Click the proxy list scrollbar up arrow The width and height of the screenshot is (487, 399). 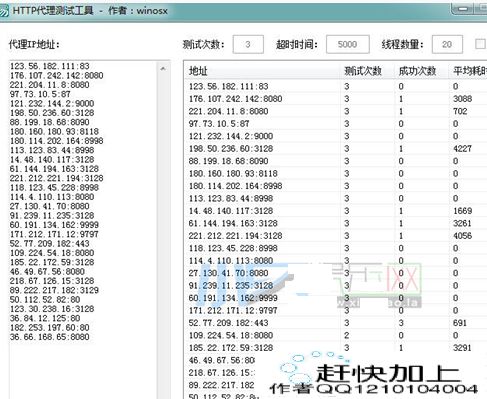163,69
